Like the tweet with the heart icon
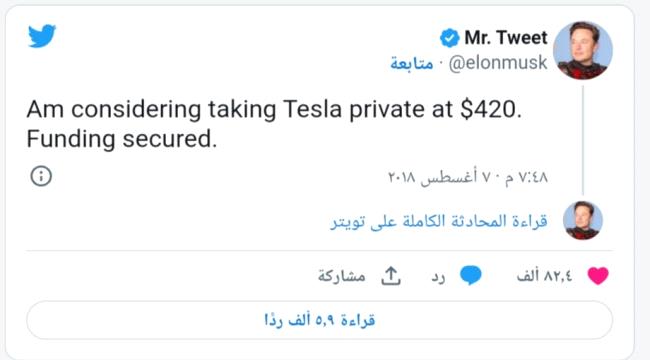The image size is (650, 360). coord(598,276)
